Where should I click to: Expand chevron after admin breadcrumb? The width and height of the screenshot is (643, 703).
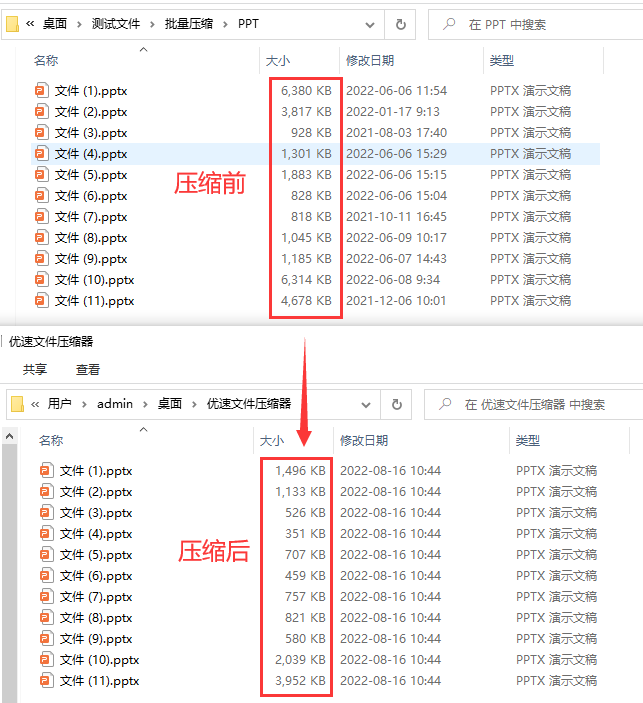(145, 404)
